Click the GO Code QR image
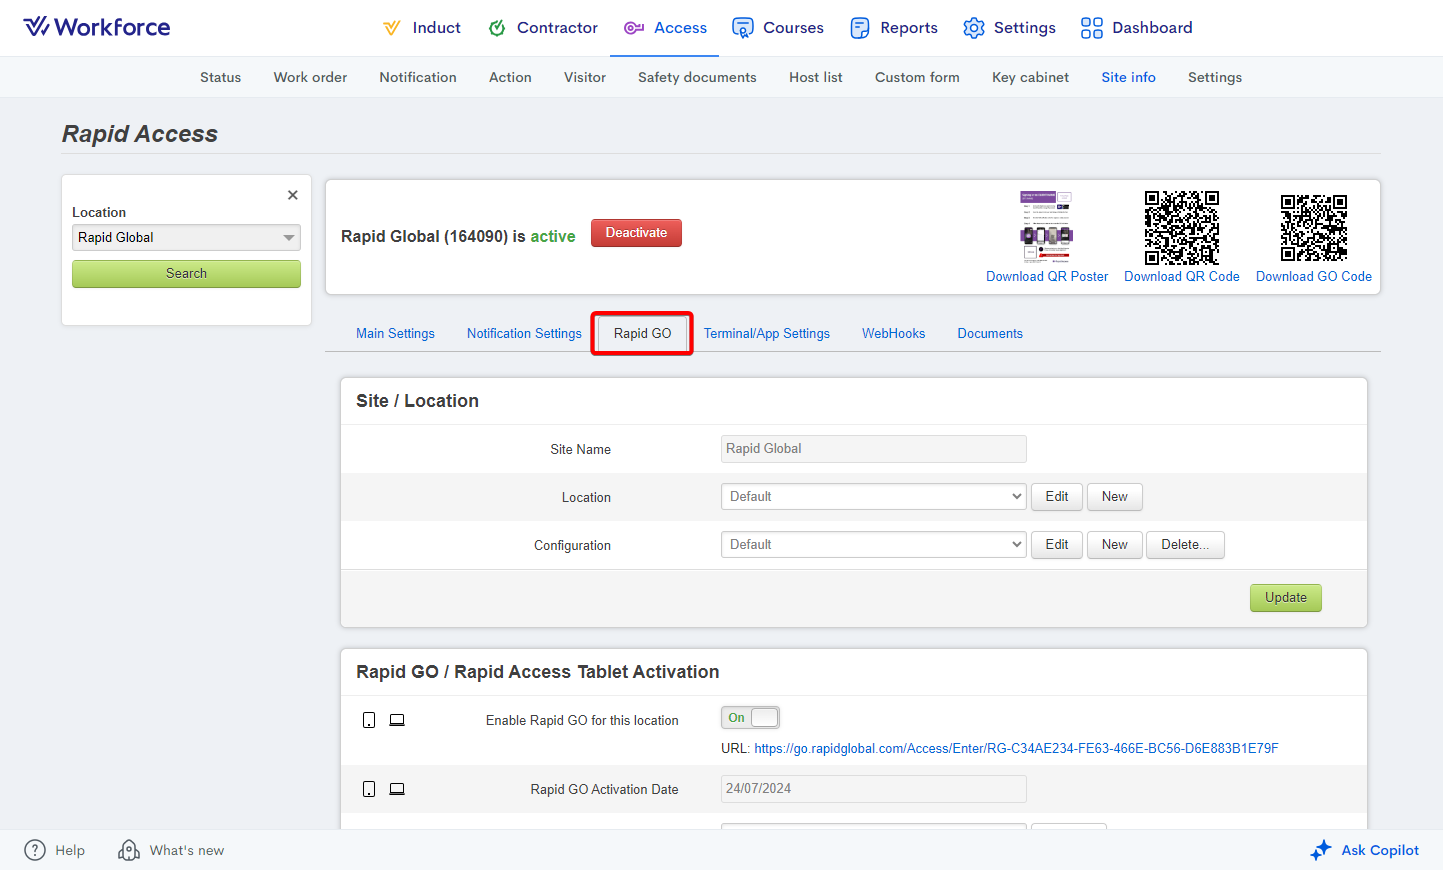 1314,227
